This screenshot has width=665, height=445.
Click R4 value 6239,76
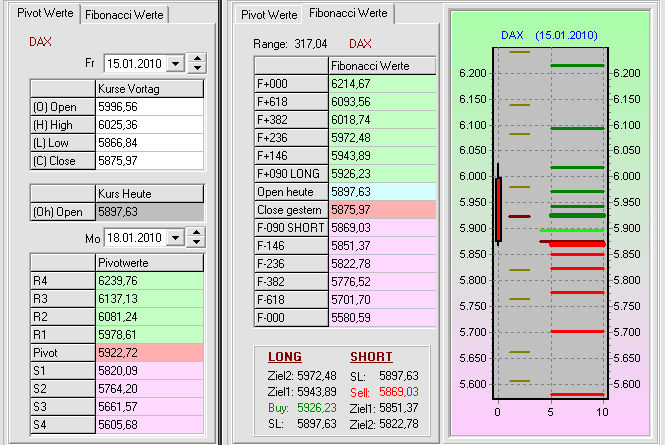(x=149, y=281)
